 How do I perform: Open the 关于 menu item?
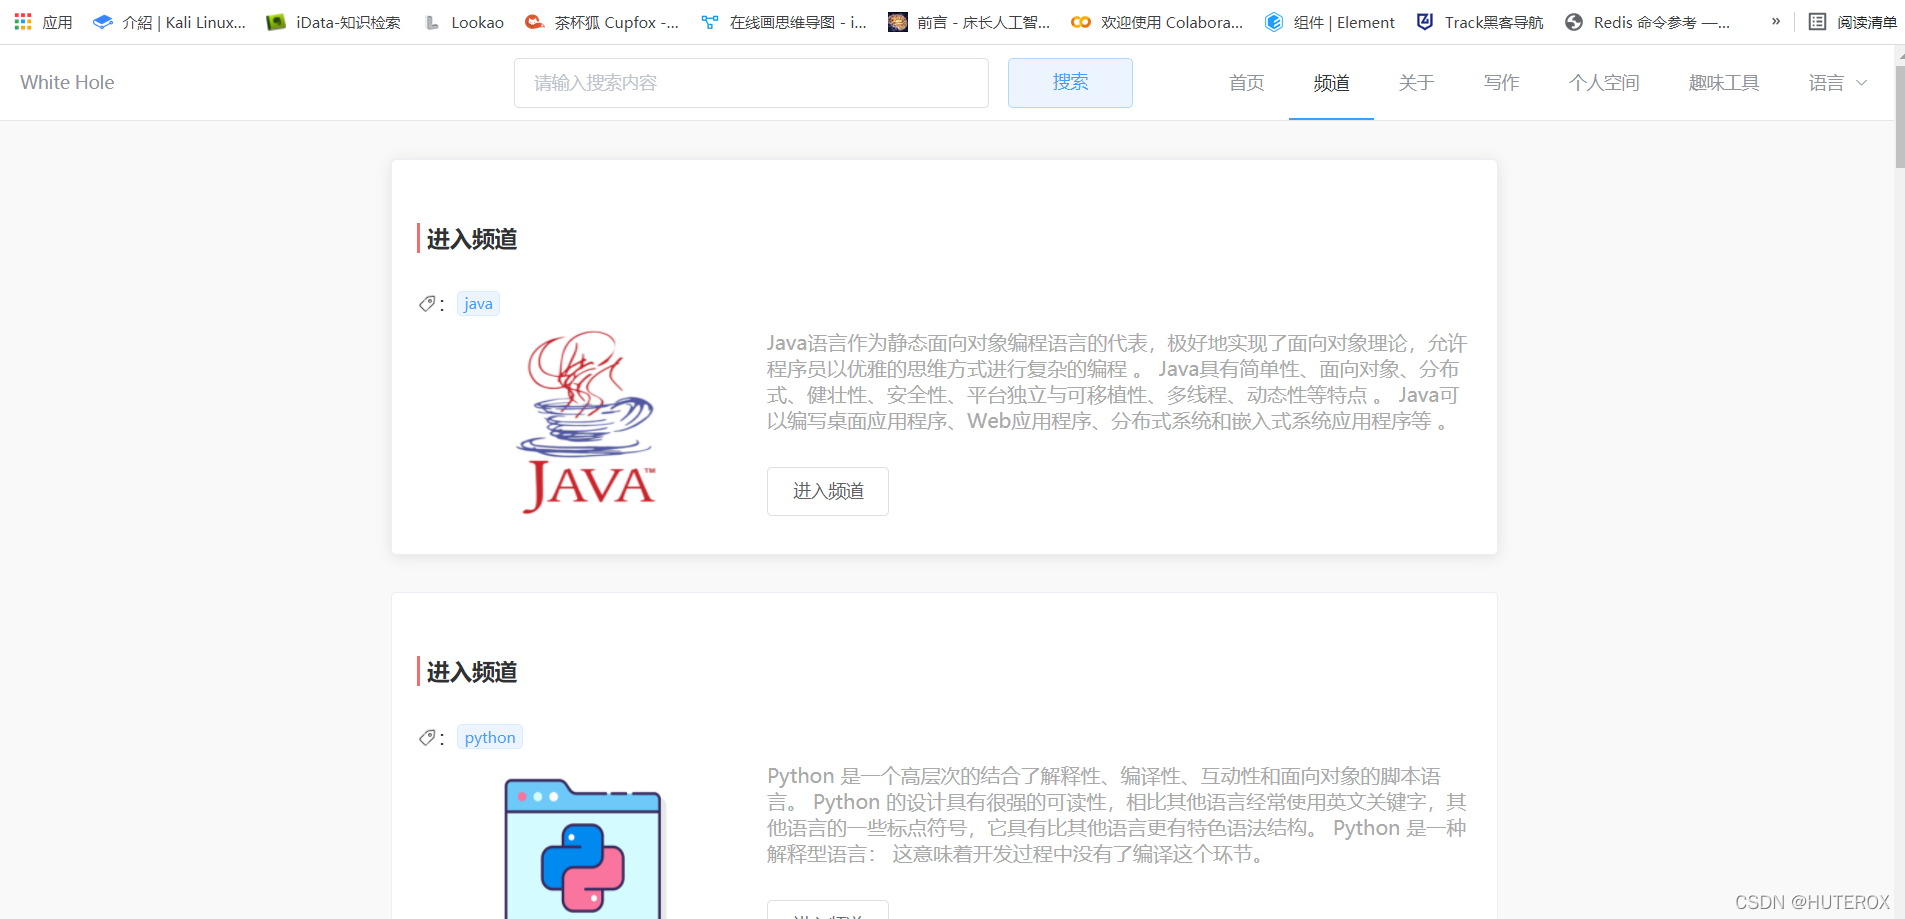click(x=1416, y=83)
